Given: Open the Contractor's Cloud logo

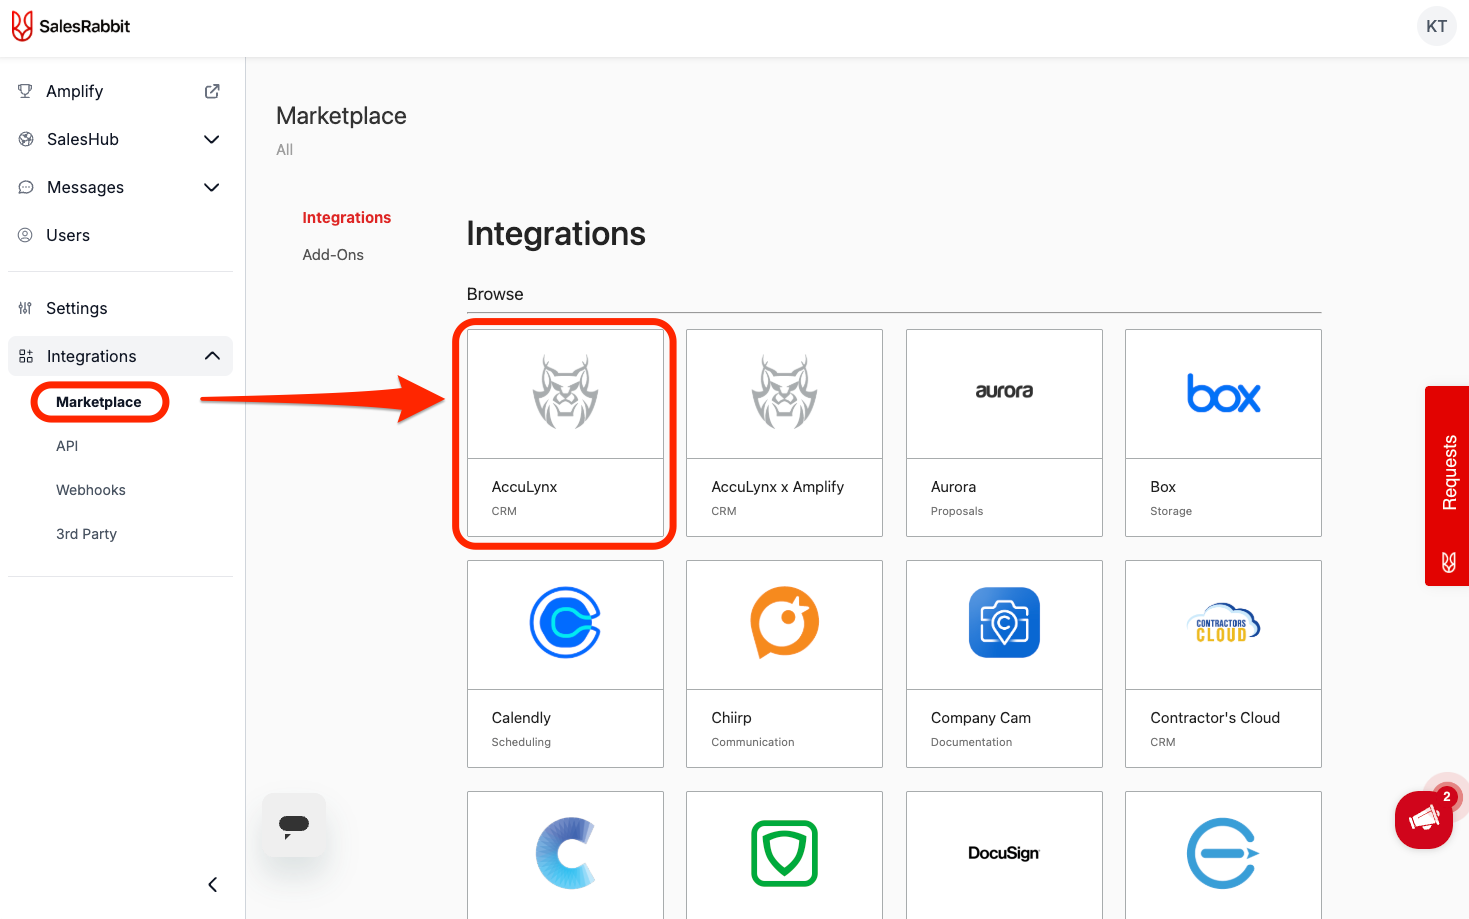Looking at the screenshot, I should (x=1223, y=623).
